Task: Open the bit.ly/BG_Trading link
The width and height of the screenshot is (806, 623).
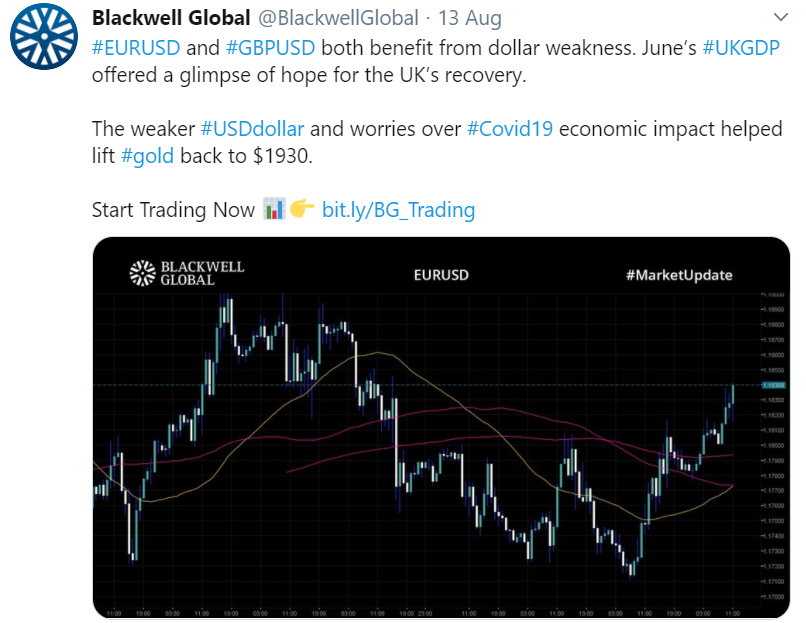Action: point(398,210)
